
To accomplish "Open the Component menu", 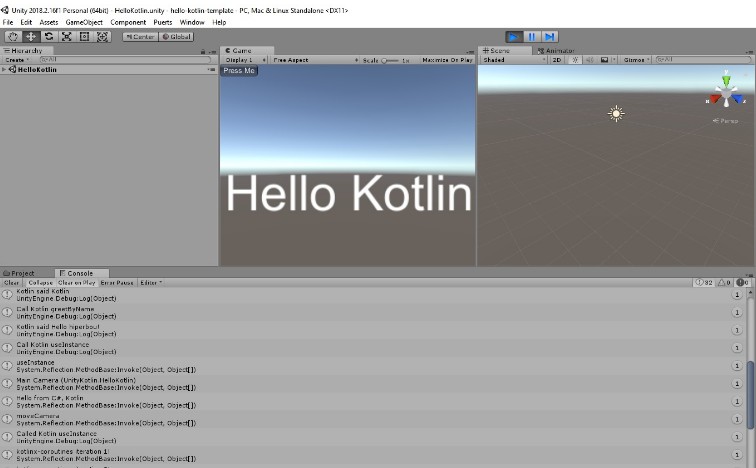I will tap(128, 22).
